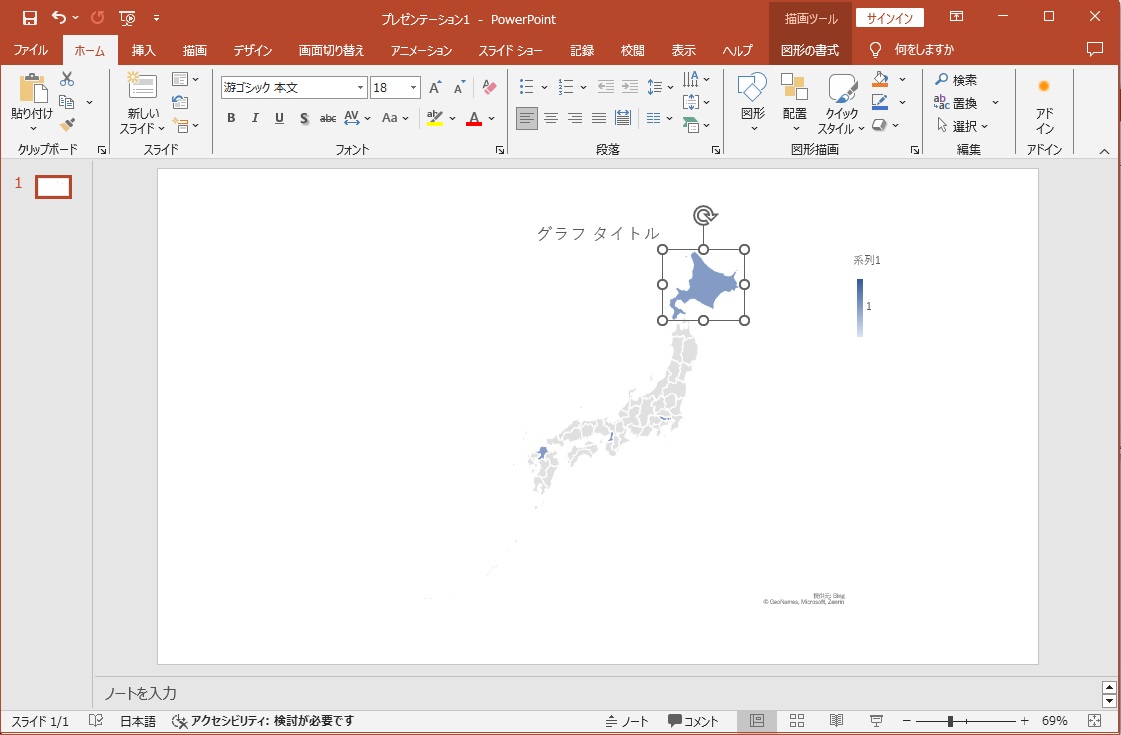The height and width of the screenshot is (735, 1121).
Task: Toggle Underline text formatting
Action: 279,118
